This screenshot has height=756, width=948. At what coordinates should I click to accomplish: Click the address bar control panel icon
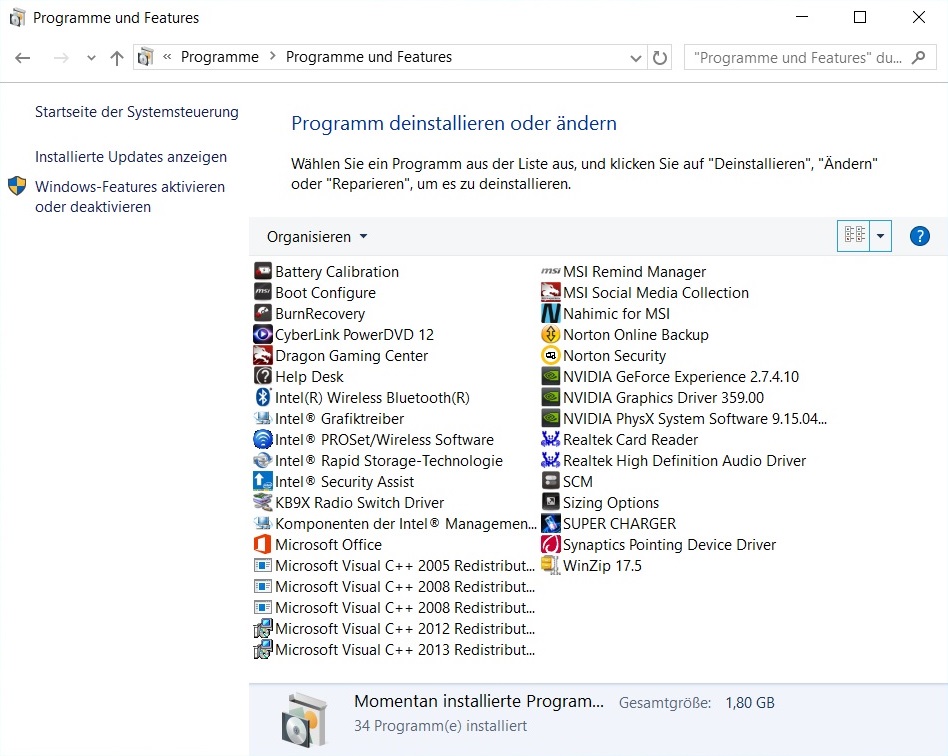click(x=146, y=57)
